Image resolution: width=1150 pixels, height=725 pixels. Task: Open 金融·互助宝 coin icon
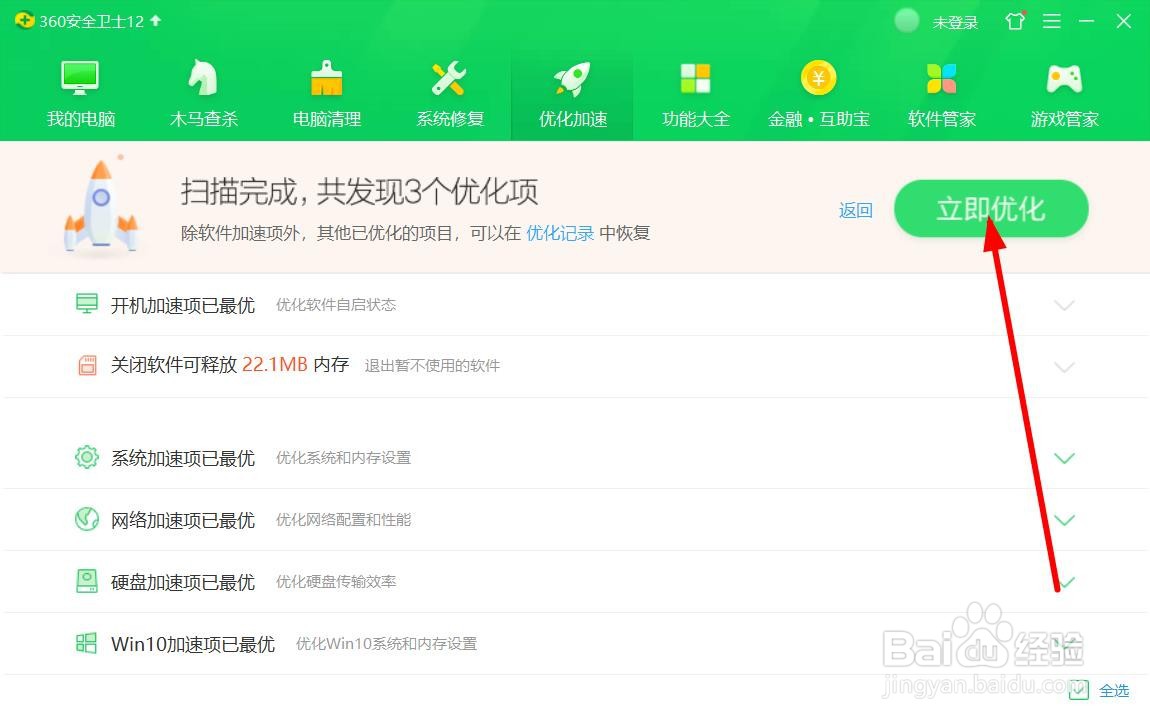point(818,78)
